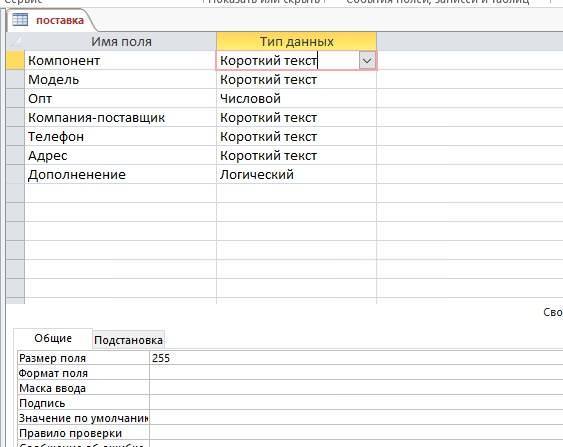
Task: Click the table icon on поставка tab
Action: tap(20, 19)
